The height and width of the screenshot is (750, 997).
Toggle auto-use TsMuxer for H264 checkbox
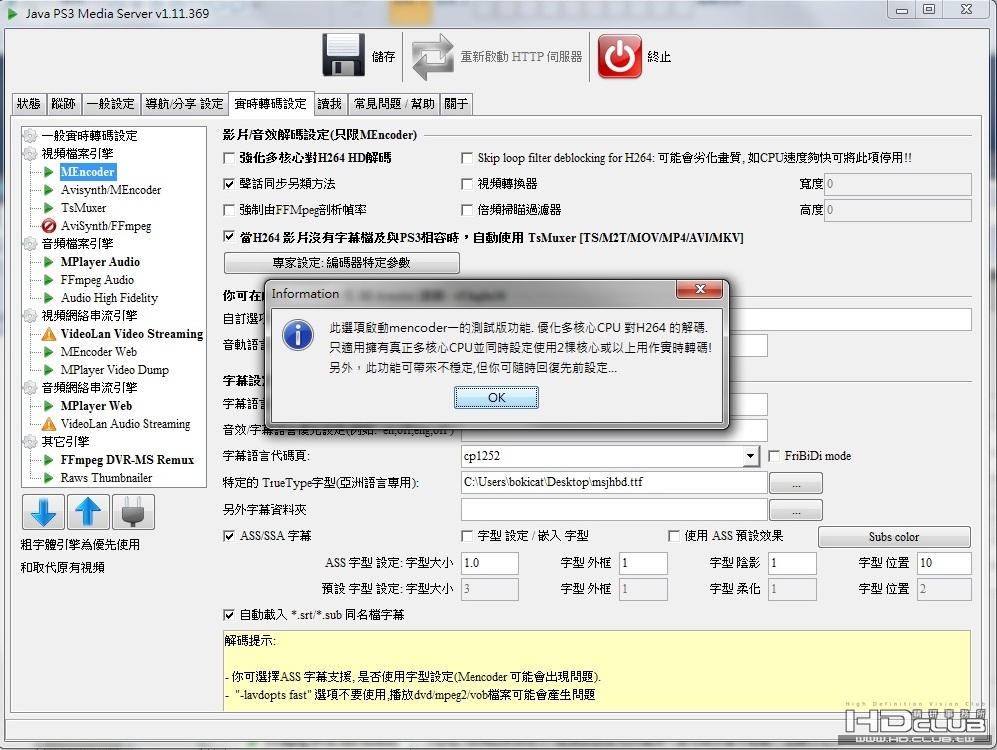[x=229, y=237]
